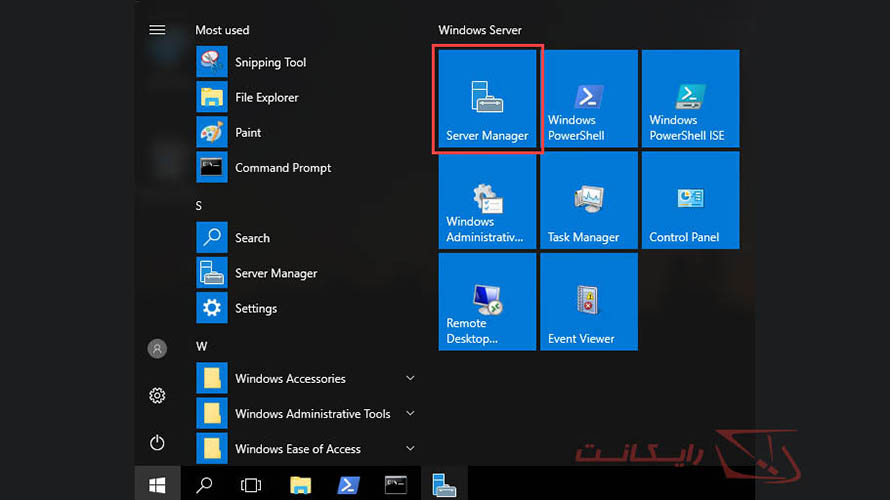The image size is (890, 500).
Task: Open the Server Manager tile
Action: coord(487,99)
